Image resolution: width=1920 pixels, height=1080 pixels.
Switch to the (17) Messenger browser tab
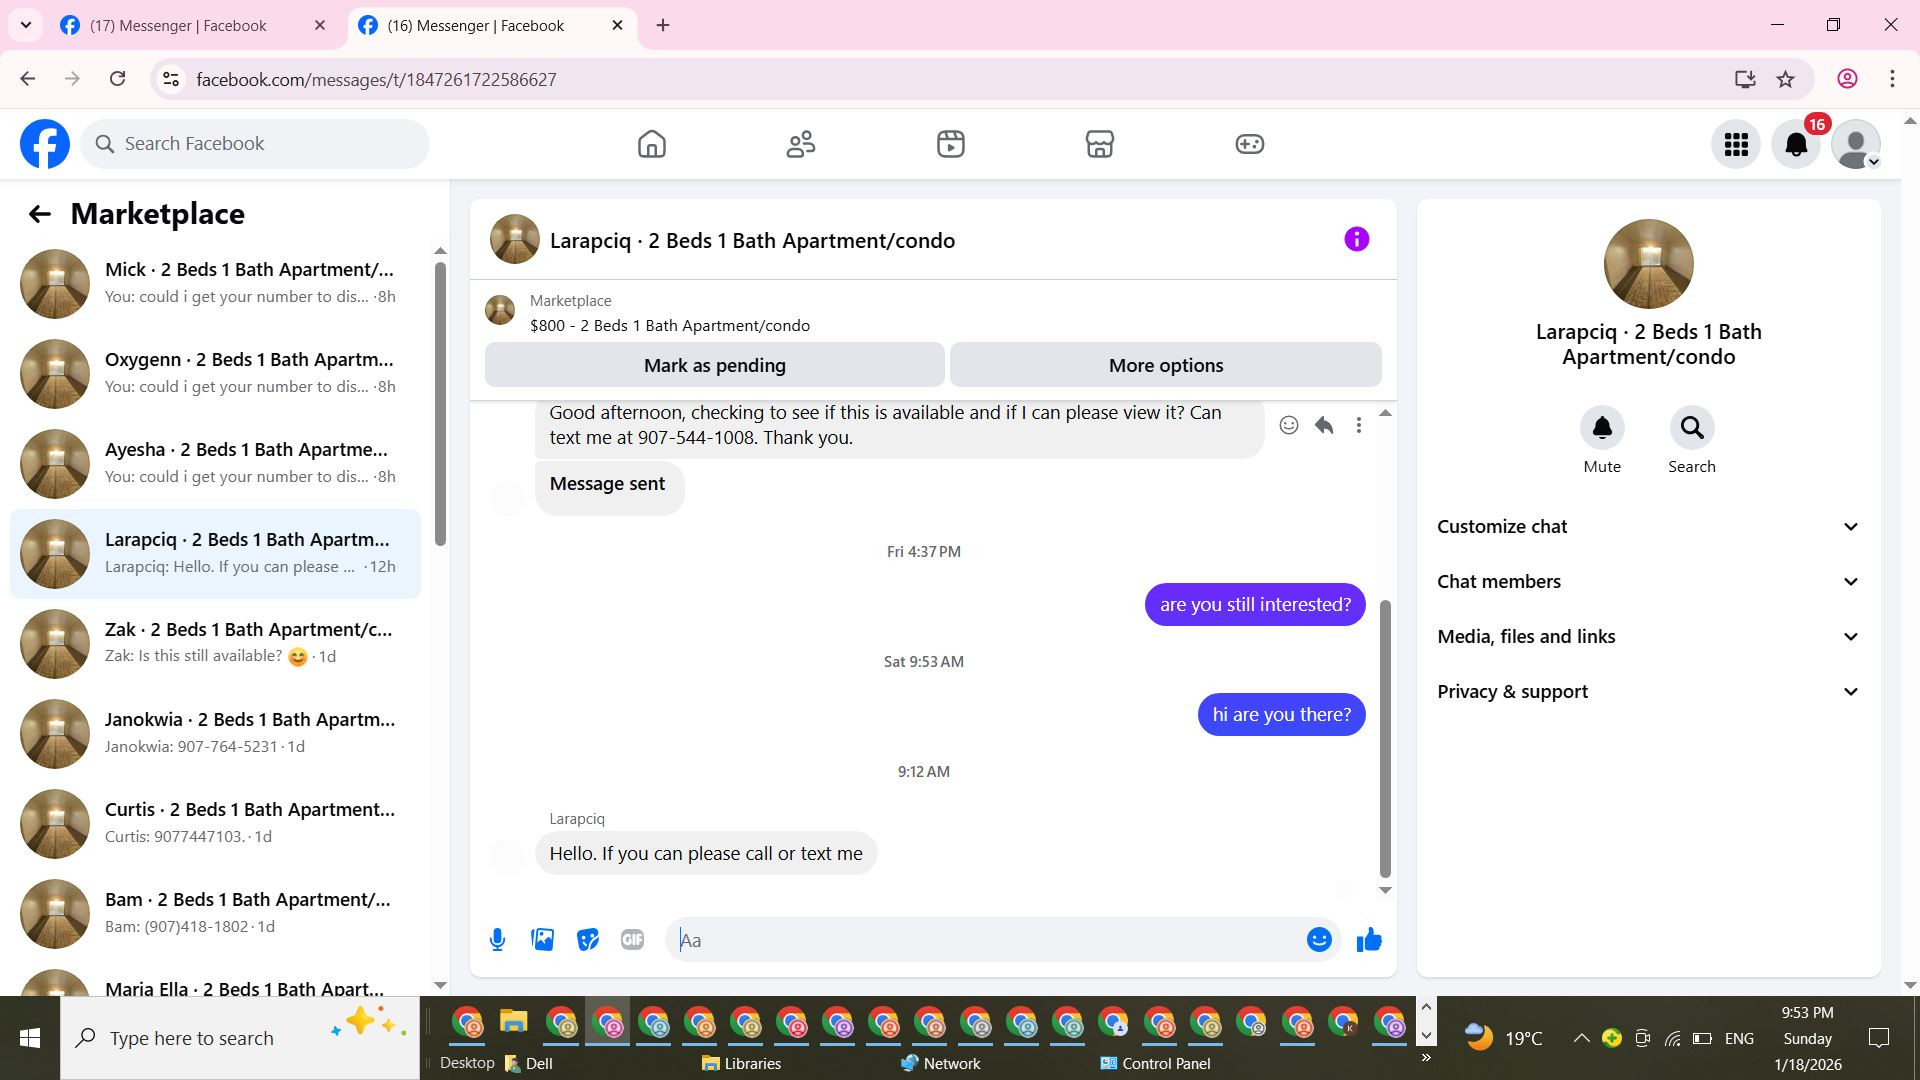(178, 26)
